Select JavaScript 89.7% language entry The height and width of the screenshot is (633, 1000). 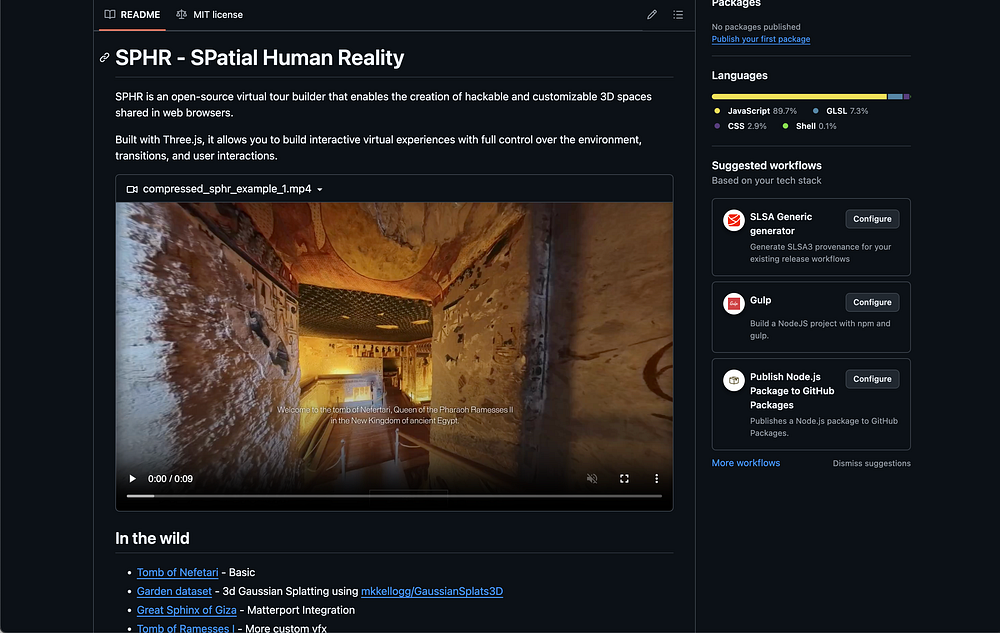tap(755, 111)
